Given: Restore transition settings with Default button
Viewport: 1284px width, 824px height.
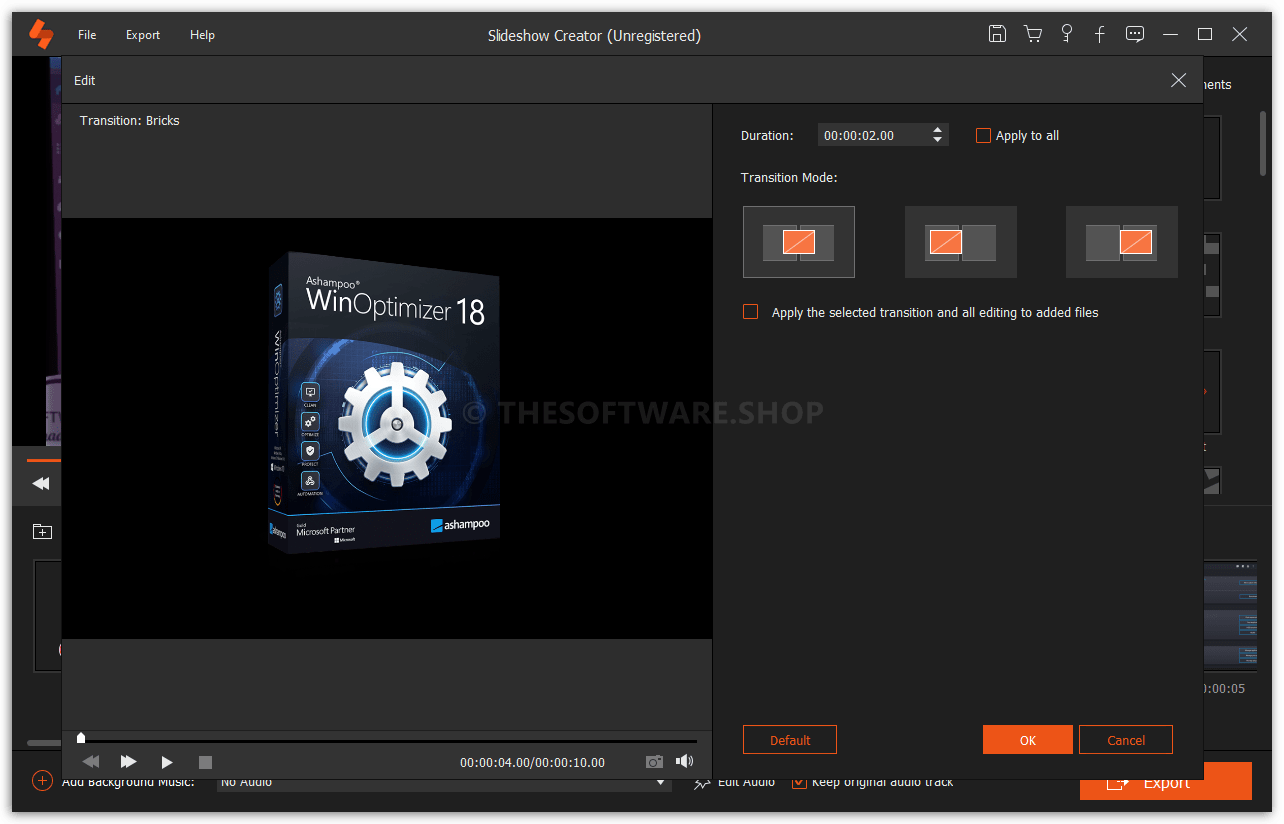Looking at the screenshot, I should tap(789, 739).
